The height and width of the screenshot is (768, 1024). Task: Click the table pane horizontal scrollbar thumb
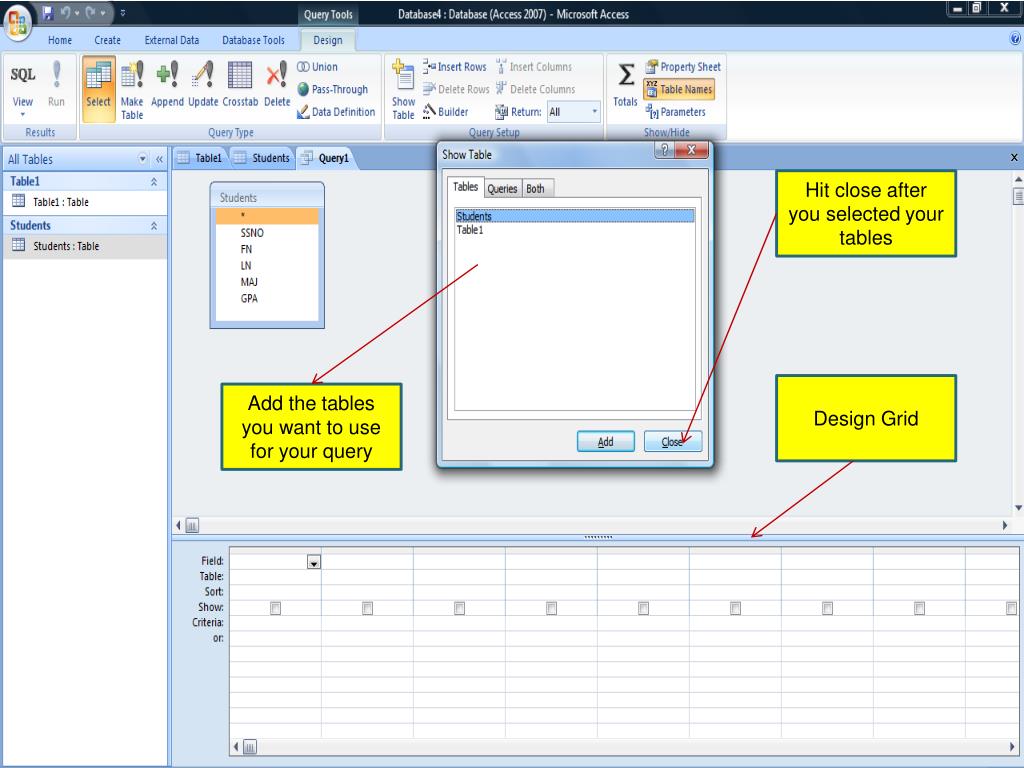(x=192, y=525)
